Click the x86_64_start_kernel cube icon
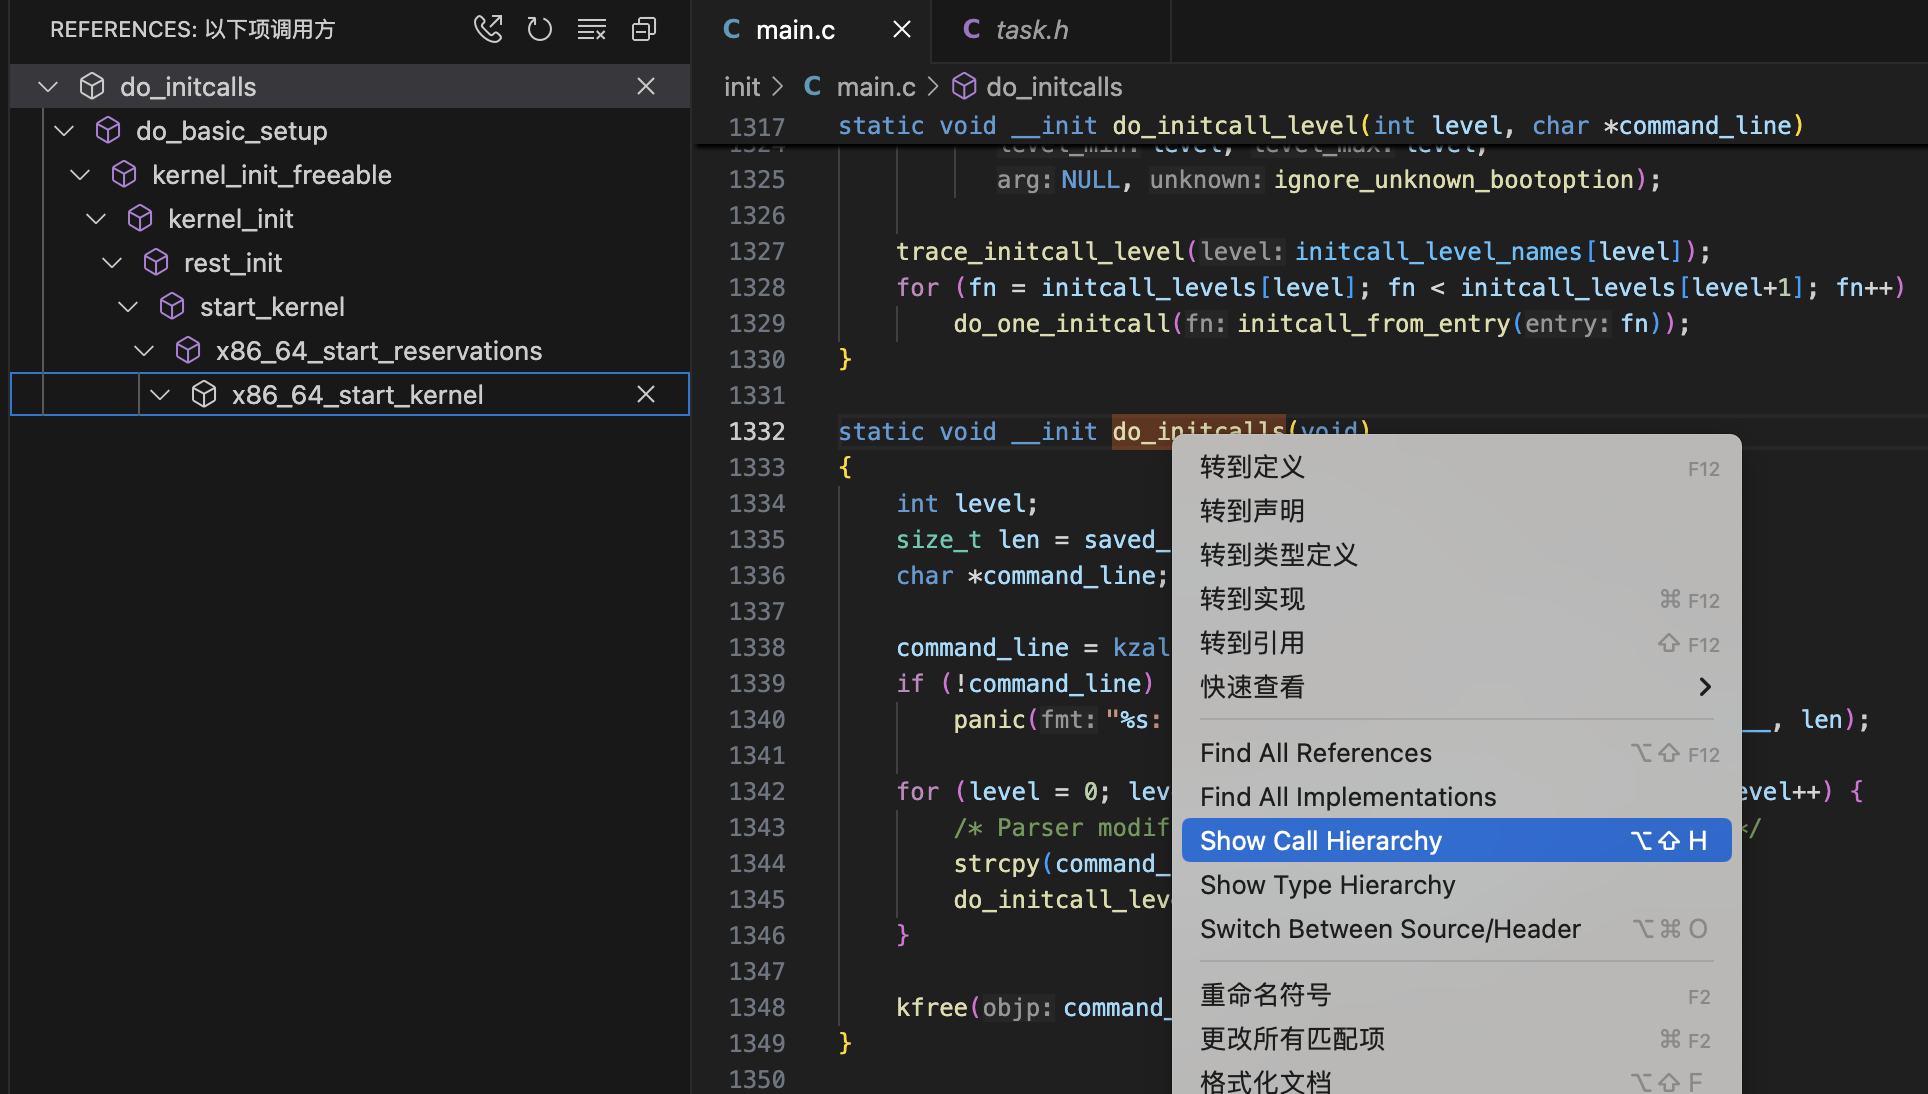This screenshot has height=1094, width=1928. (204, 395)
